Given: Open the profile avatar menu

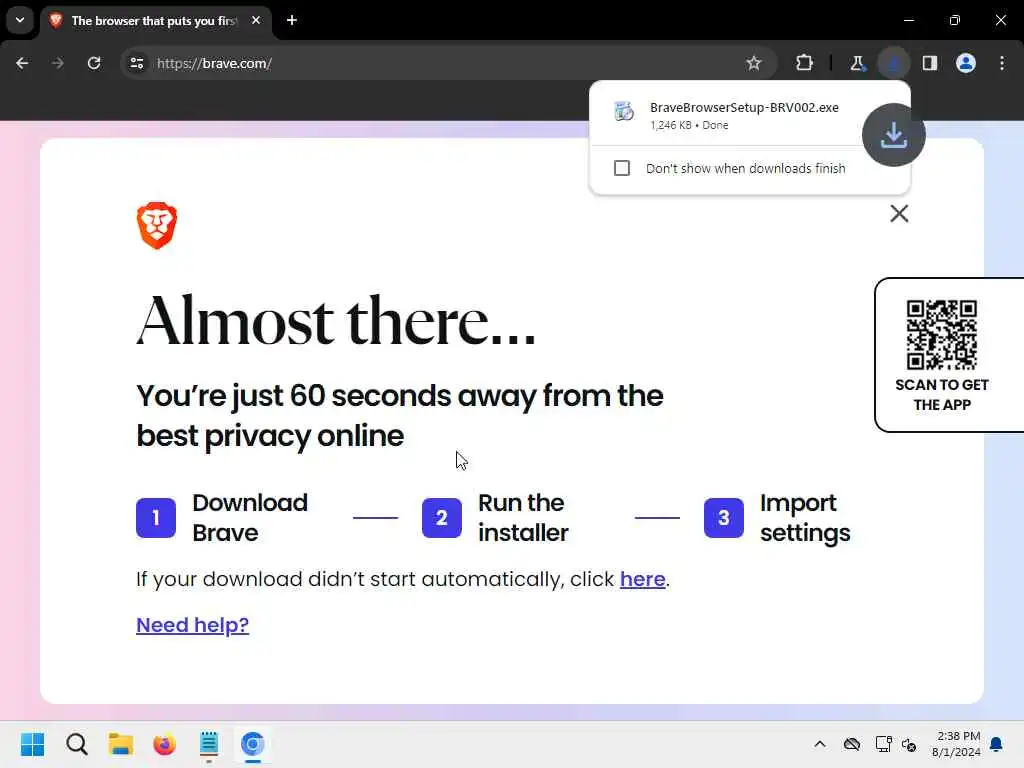Looking at the screenshot, I should click(x=966, y=63).
